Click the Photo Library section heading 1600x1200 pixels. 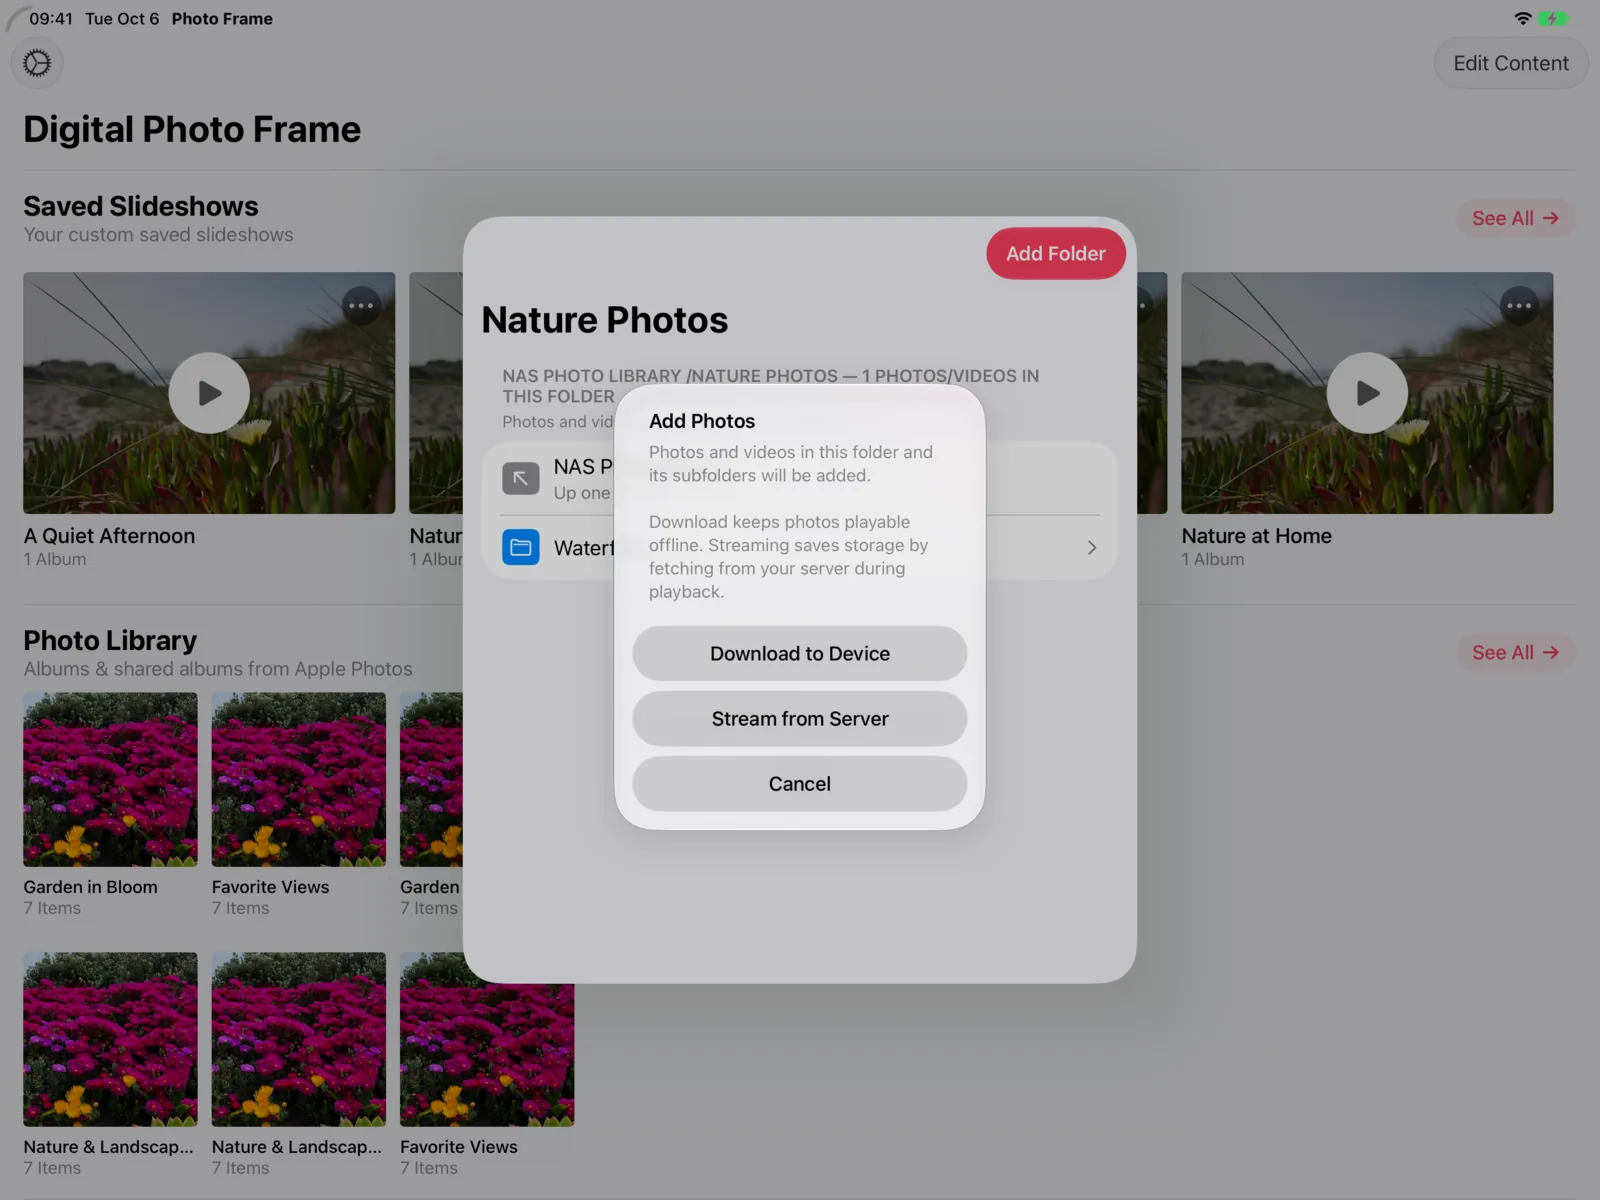110,640
